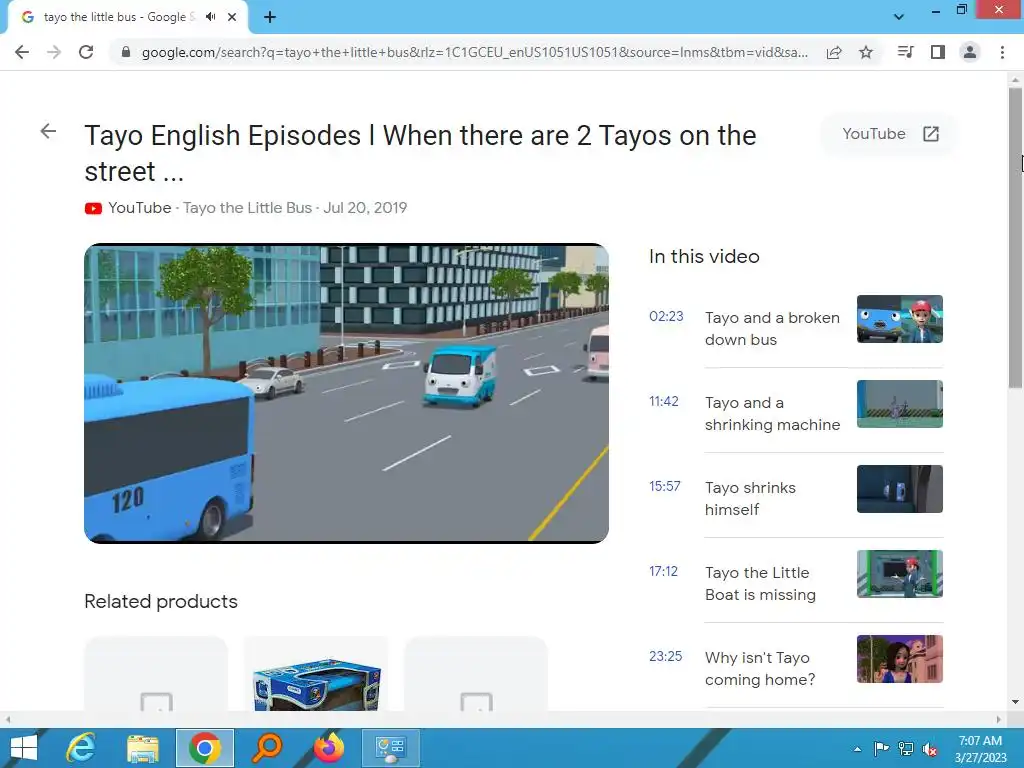This screenshot has height=768, width=1024.
Task: Select 'Tayo and a broken down bus' chapter
Action: pyautogui.click(x=772, y=328)
